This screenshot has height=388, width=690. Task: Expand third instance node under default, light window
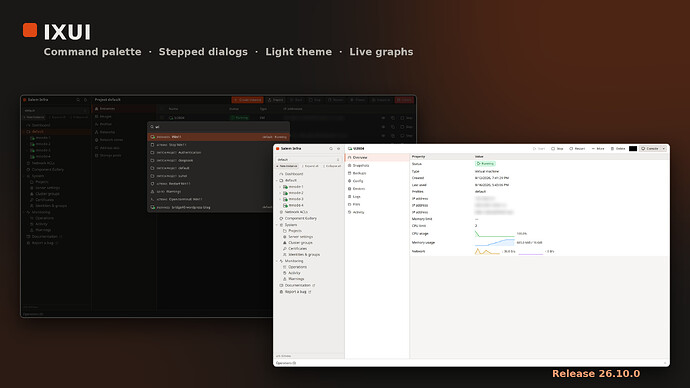(x=280, y=199)
